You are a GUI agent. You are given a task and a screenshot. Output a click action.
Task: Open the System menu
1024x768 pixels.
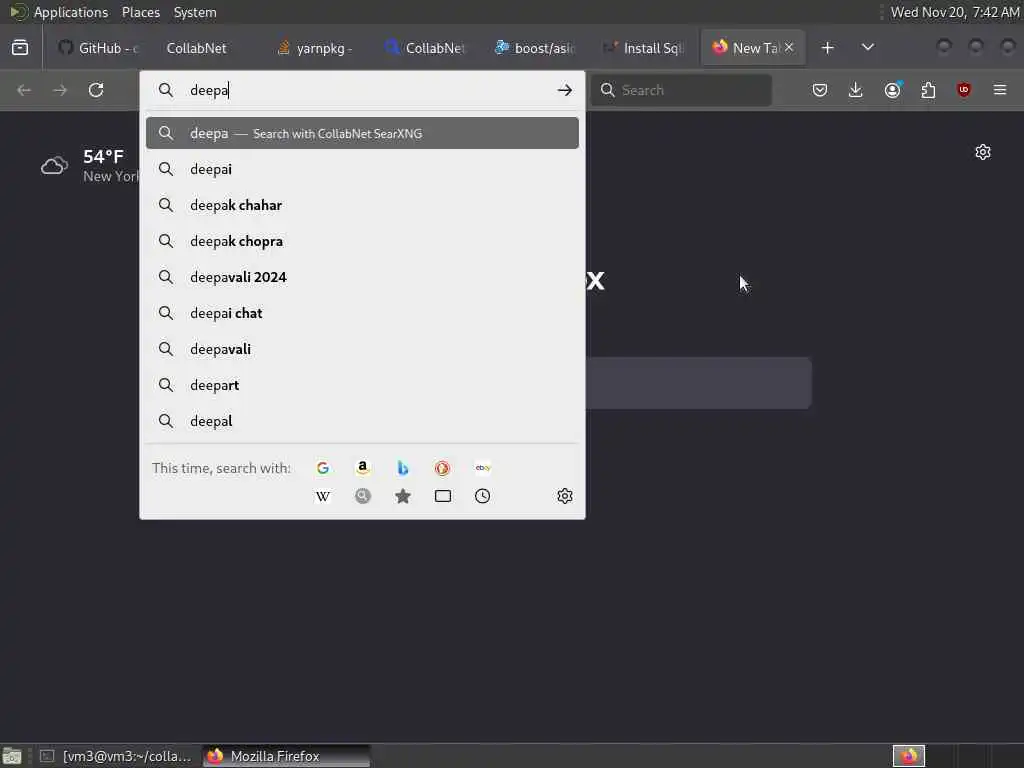[195, 12]
